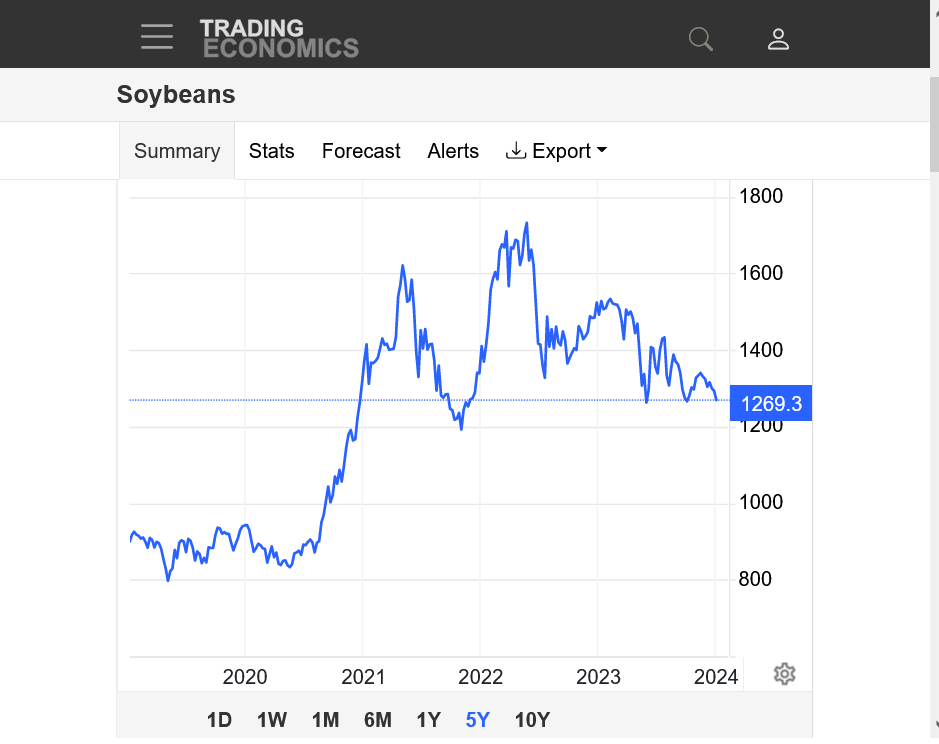Switch to the Summary tab

(177, 151)
